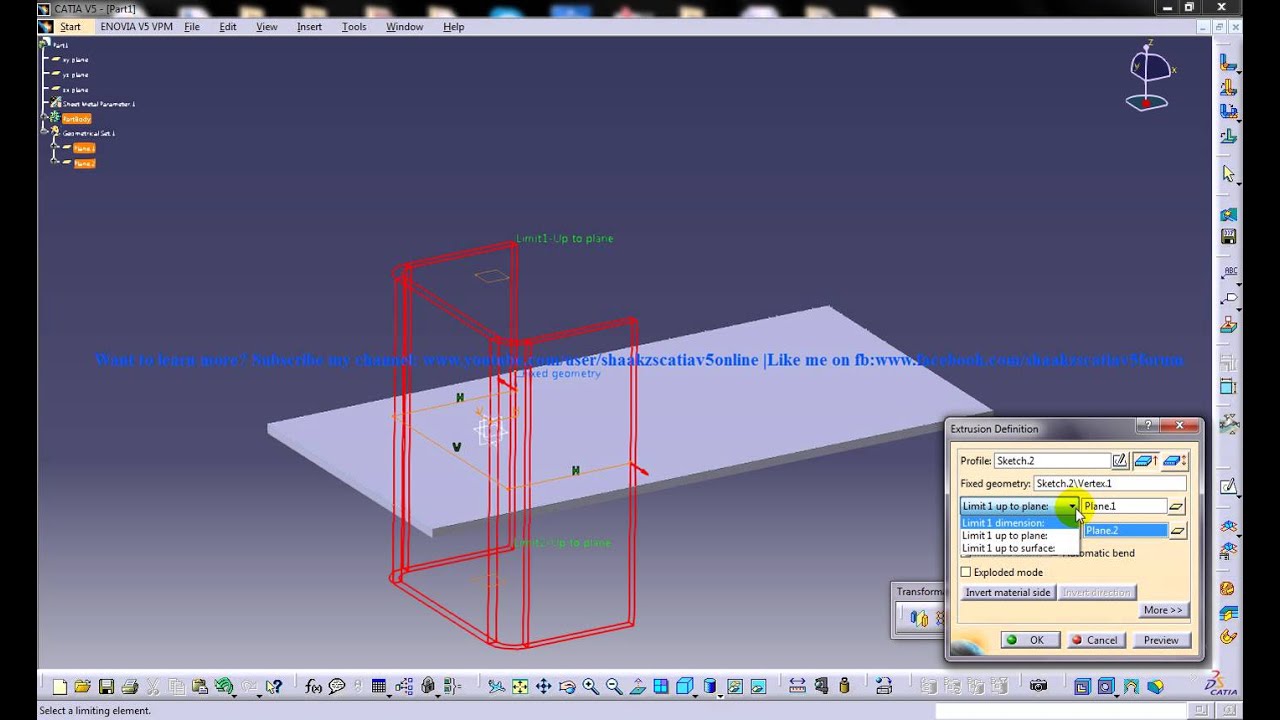Toggle the one-direction thickness icon next to profile
Screen dimensions: 1280x720
pos(1145,460)
